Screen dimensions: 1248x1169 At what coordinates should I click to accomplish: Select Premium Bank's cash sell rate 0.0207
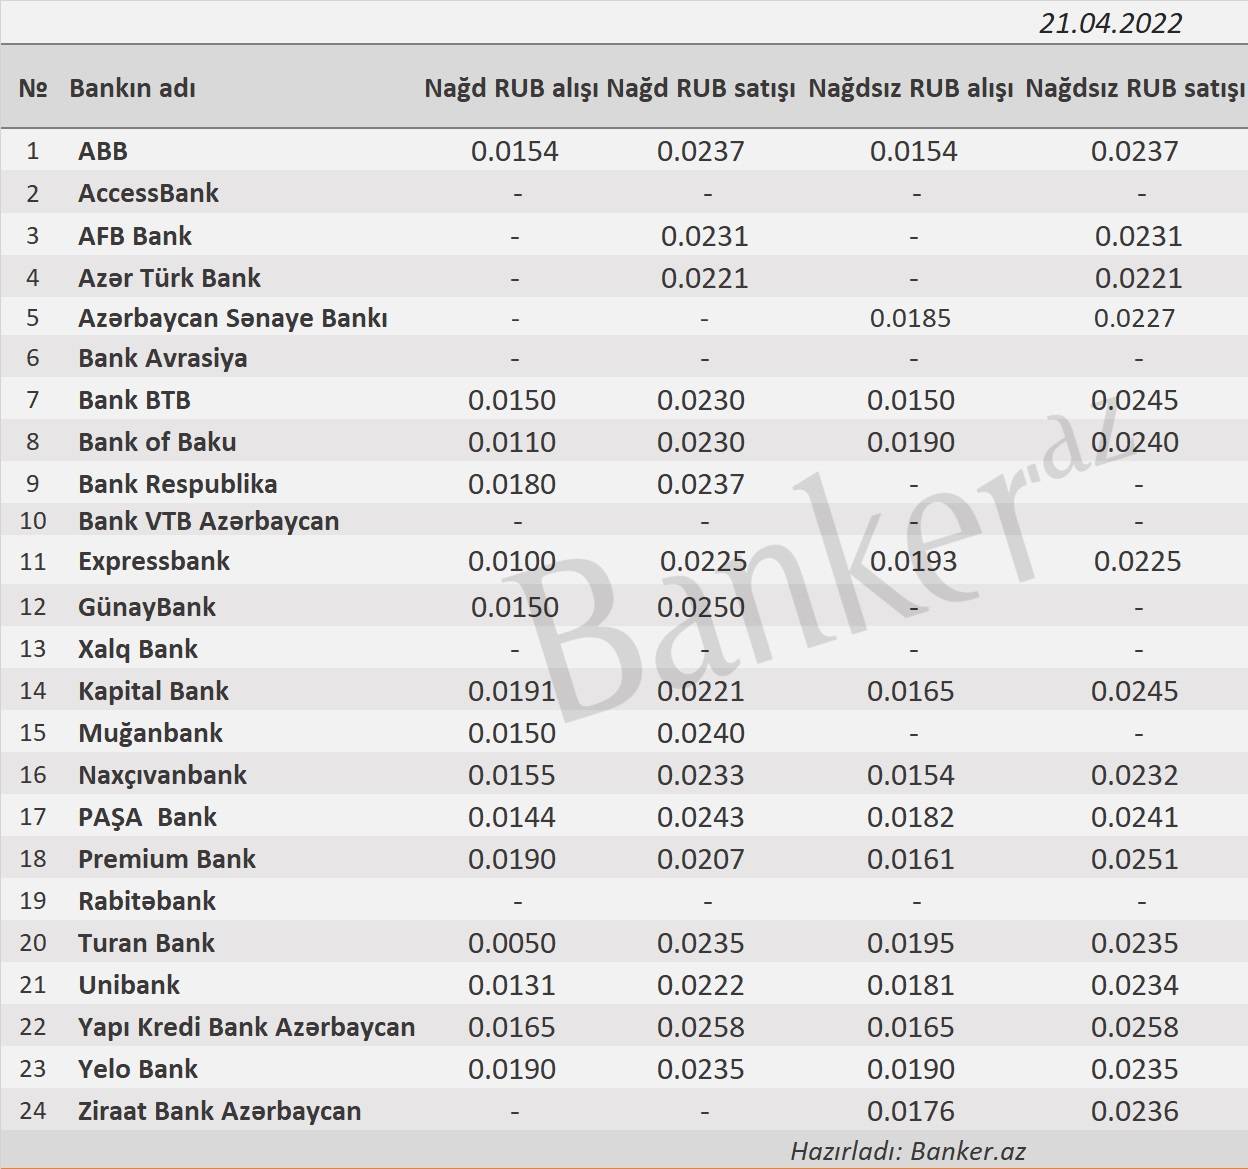click(x=701, y=859)
